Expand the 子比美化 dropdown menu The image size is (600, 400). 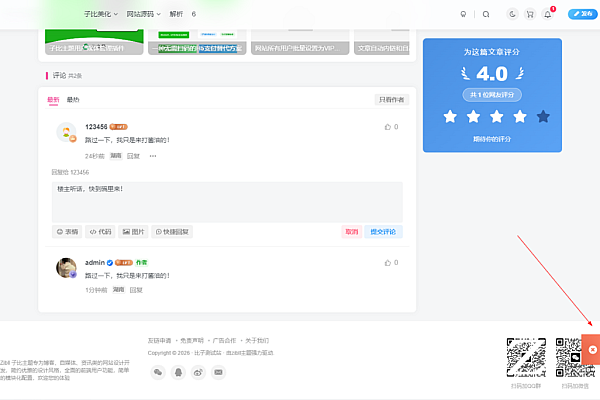click(x=100, y=15)
